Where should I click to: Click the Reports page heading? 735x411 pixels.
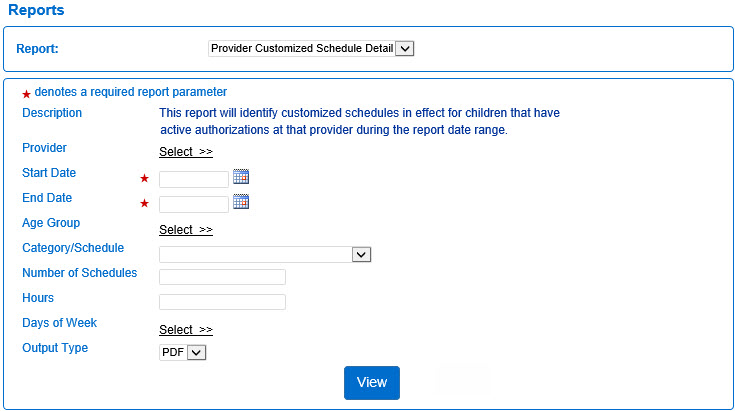pos(36,10)
